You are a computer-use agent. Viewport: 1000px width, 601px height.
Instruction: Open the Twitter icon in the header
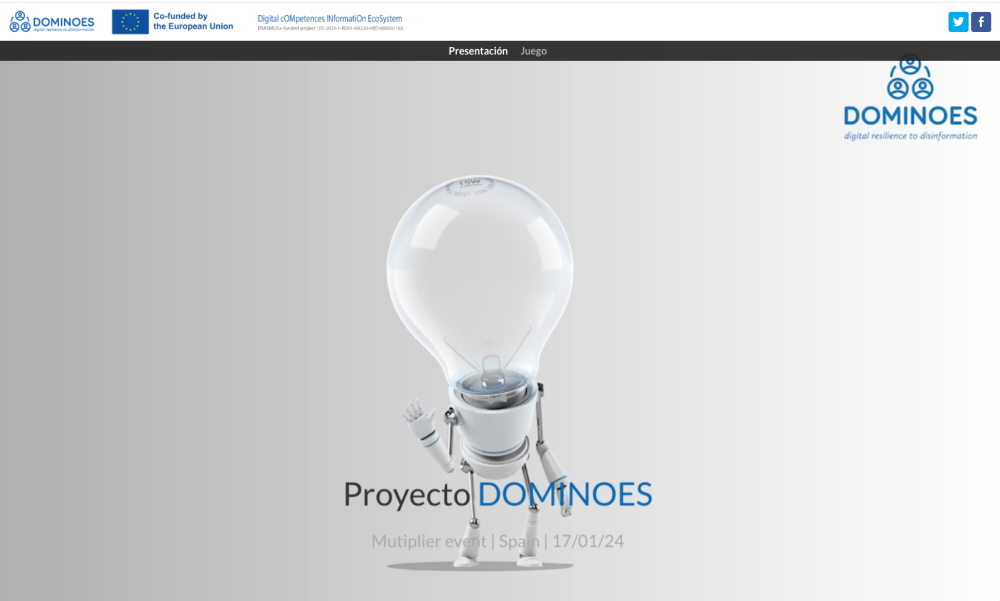958,22
